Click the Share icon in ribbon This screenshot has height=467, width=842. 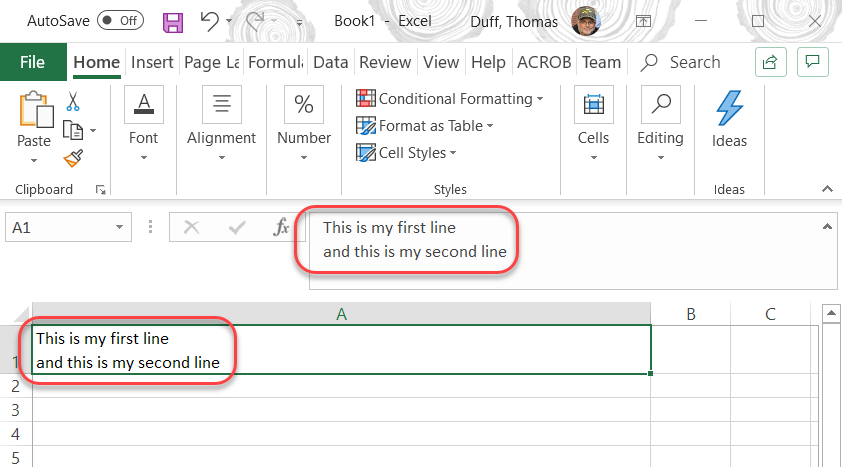click(770, 62)
